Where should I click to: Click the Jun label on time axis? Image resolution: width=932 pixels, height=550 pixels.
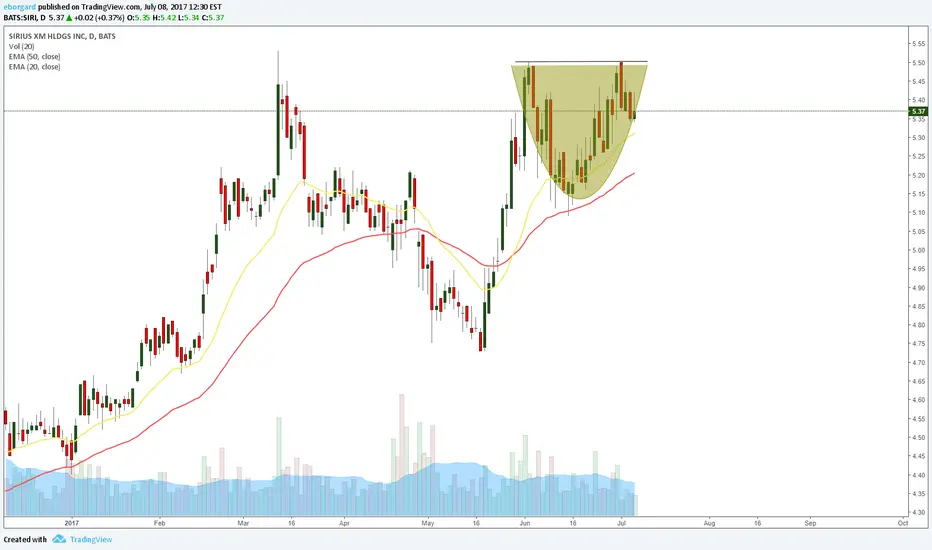524,523
